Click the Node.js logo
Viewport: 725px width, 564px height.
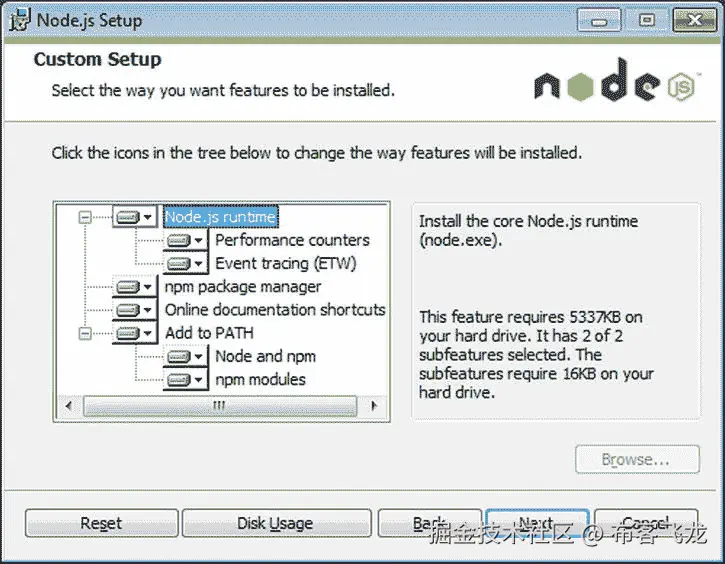pyautogui.click(x=617, y=82)
